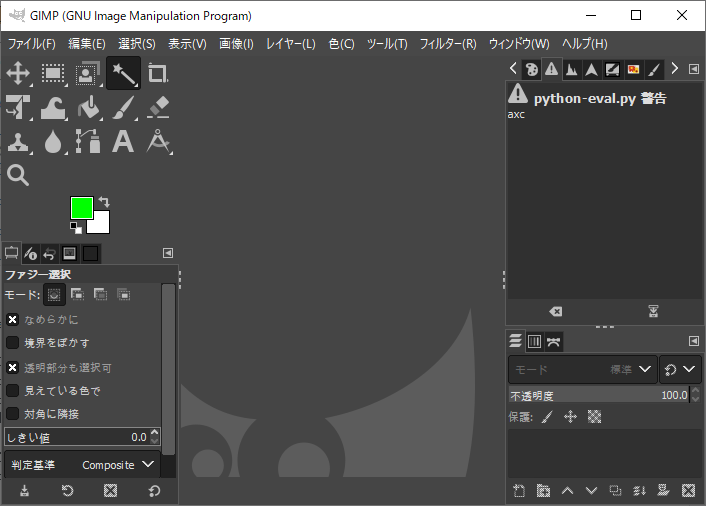The image size is (706, 506).
Task: Delete tool preset in tool options
Action: 110,491
